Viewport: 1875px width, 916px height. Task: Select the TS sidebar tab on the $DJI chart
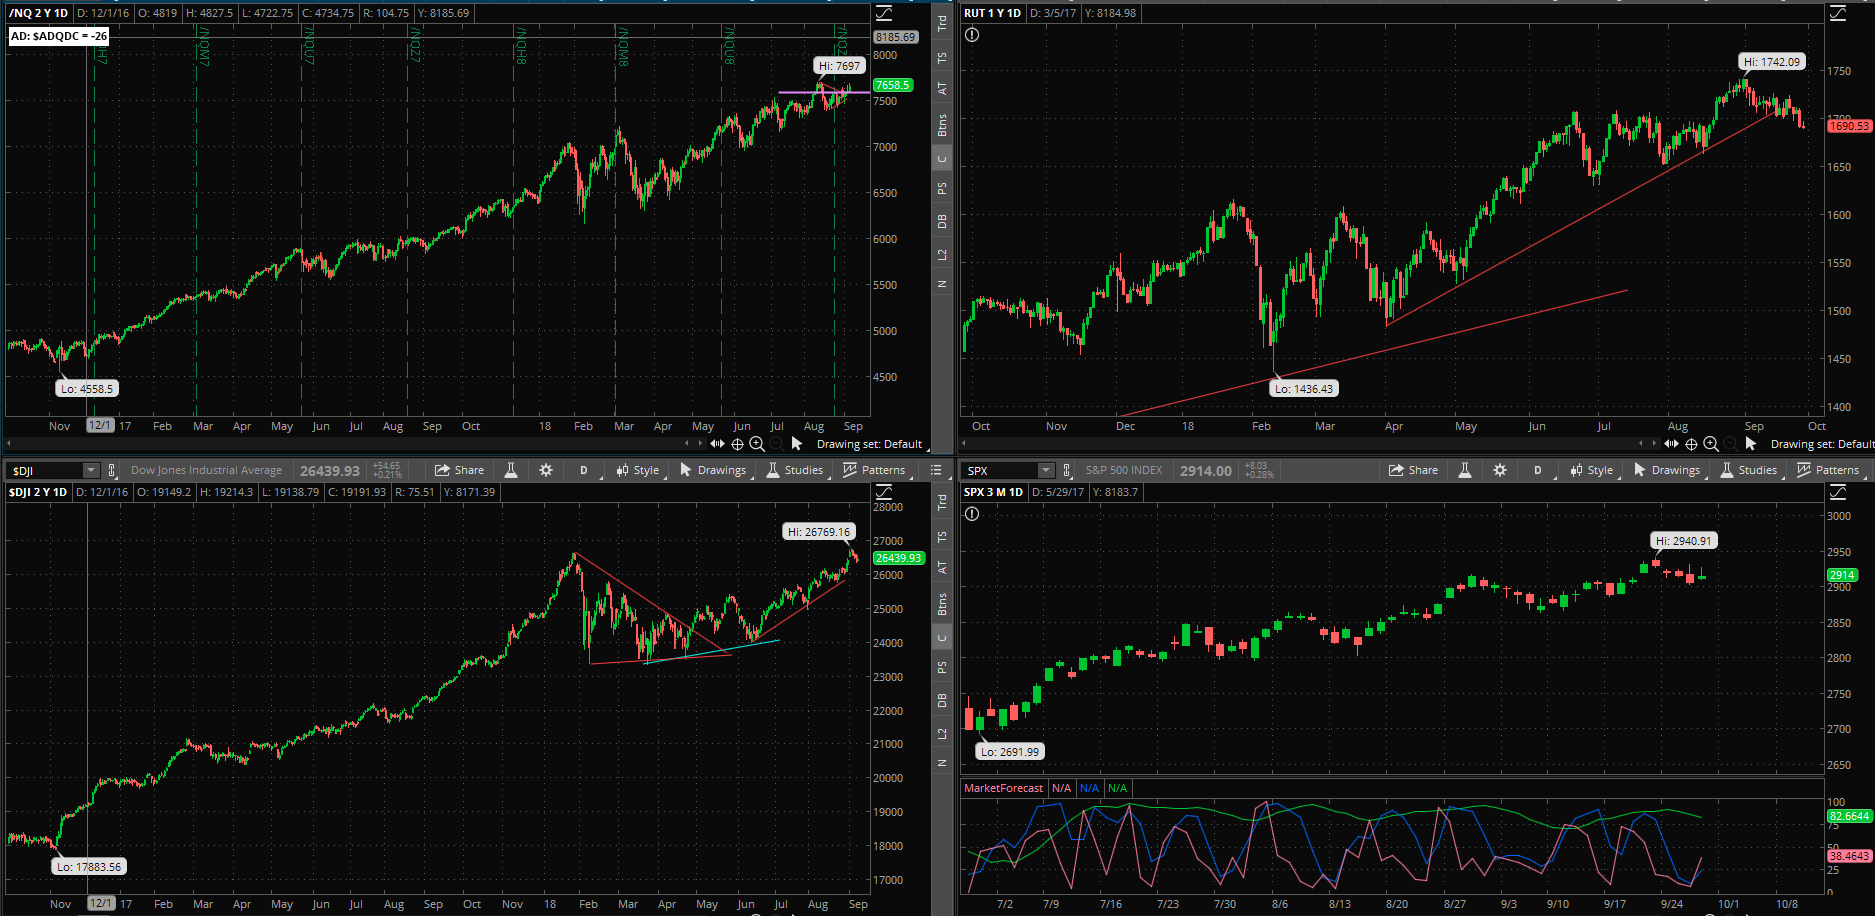(942, 537)
